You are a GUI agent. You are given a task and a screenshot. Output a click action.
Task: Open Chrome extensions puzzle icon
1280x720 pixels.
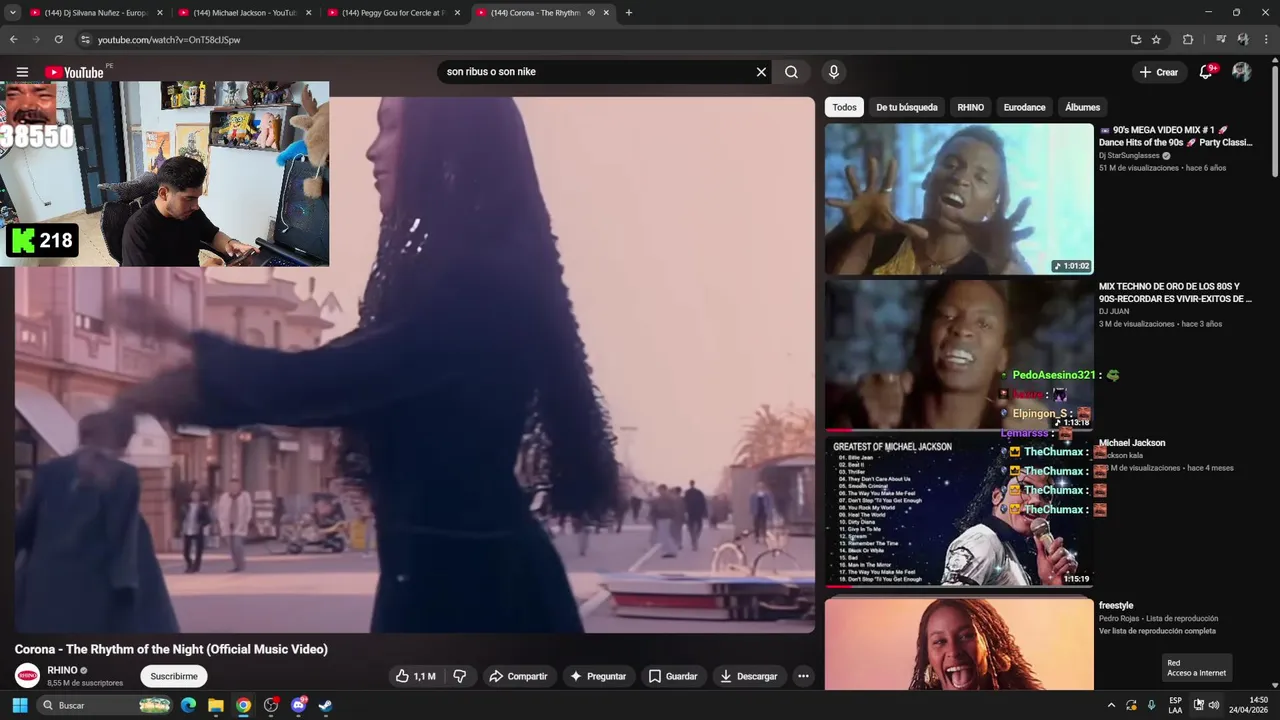click(1188, 40)
